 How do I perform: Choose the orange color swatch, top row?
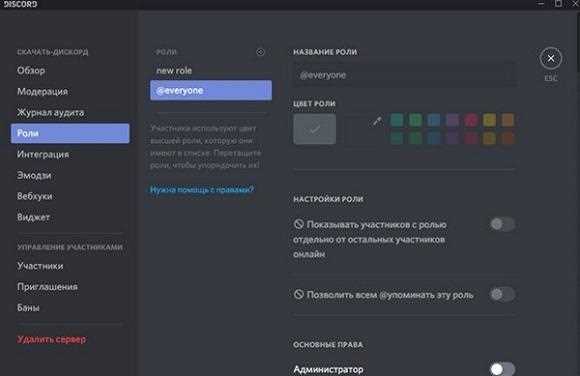click(x=508, y=120)
